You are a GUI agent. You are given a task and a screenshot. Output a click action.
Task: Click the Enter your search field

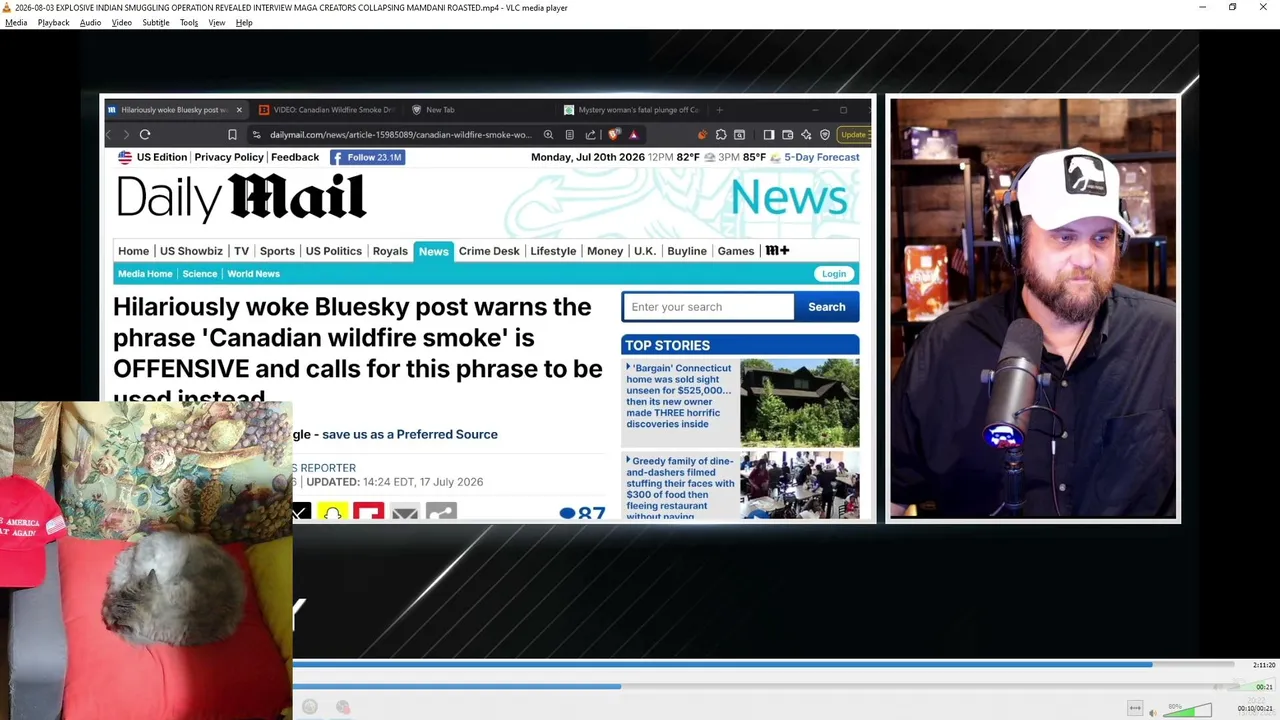click(708, 307)
